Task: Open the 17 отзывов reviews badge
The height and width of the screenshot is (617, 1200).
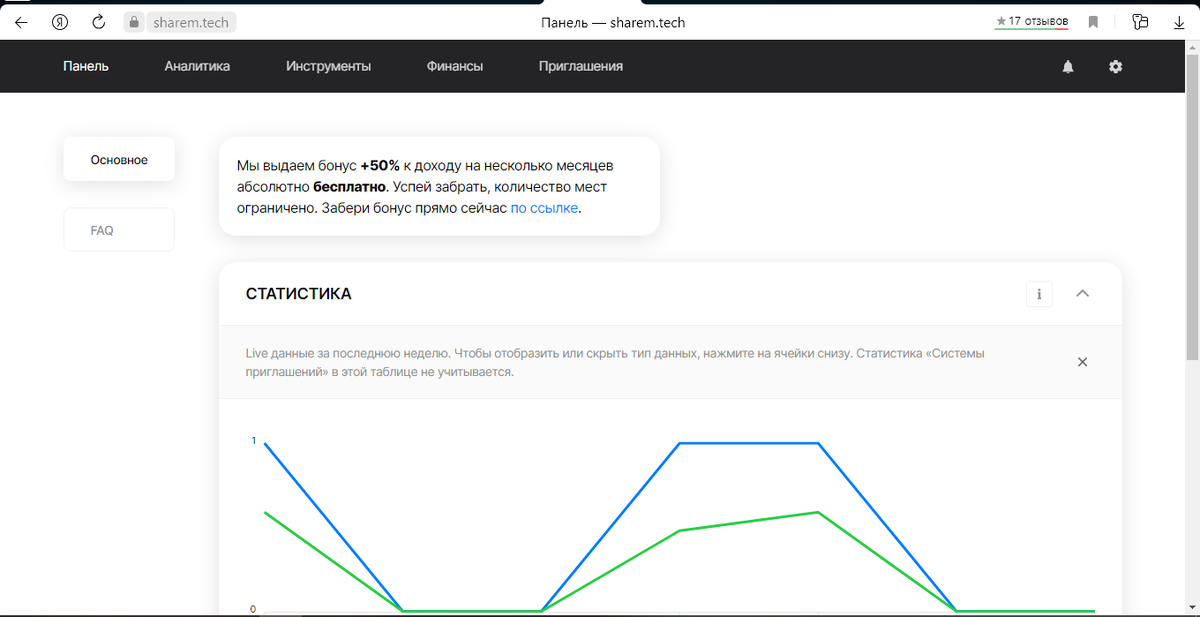Action: tap(1032, 21)
